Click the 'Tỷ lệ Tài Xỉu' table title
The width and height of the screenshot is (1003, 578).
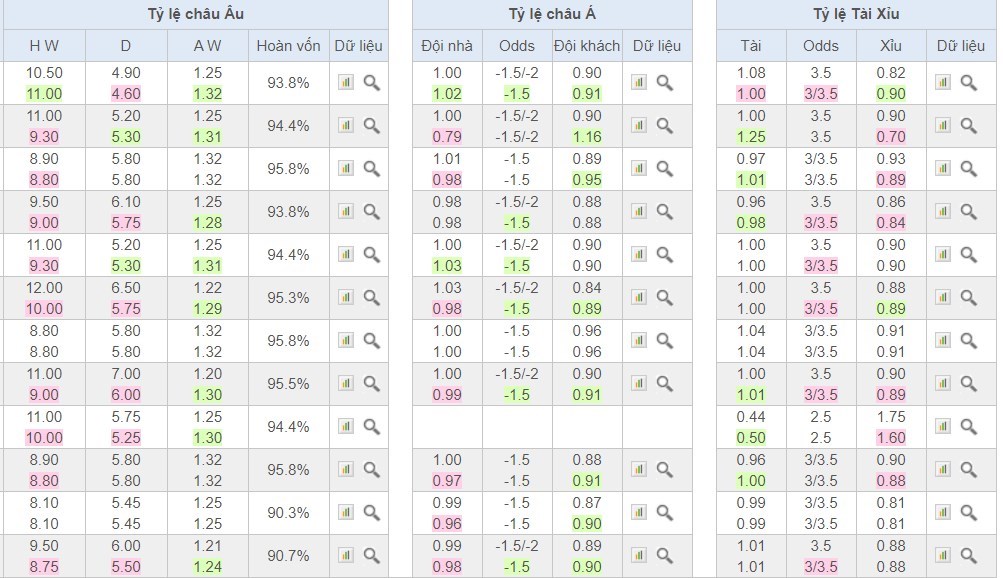click(x=856, y=14)
